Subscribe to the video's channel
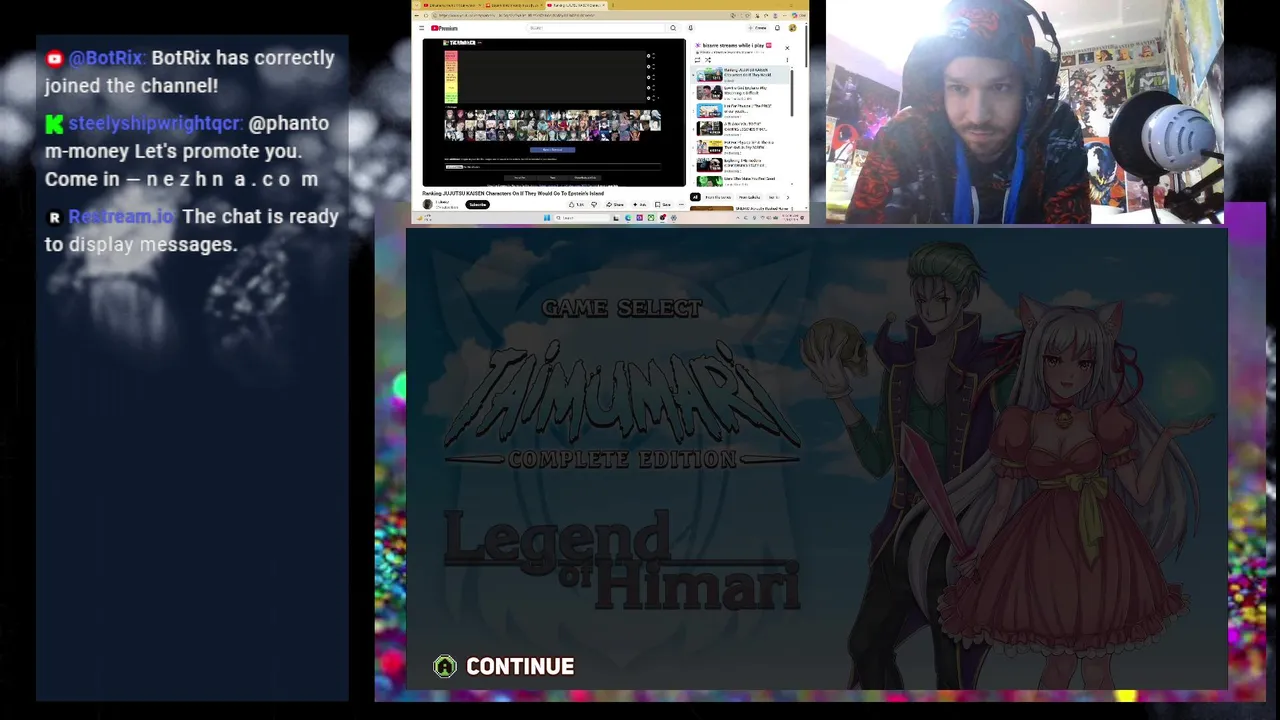The image size is (1280, 720). pyautogui.click(x=477, y=204)
